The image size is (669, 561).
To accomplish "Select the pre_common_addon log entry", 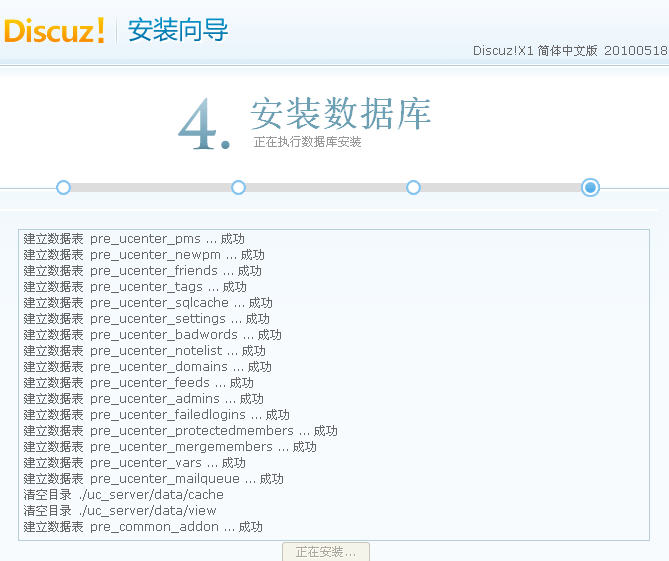I will coord(143,527).
